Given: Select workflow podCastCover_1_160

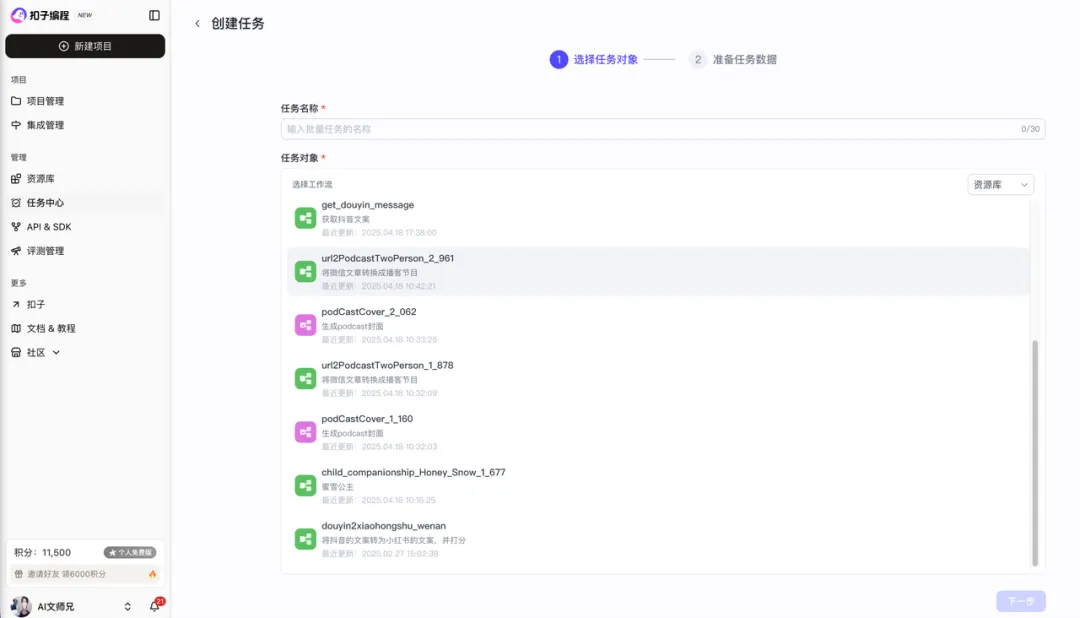Looking at the screenshot, I should tap(658, 432).
